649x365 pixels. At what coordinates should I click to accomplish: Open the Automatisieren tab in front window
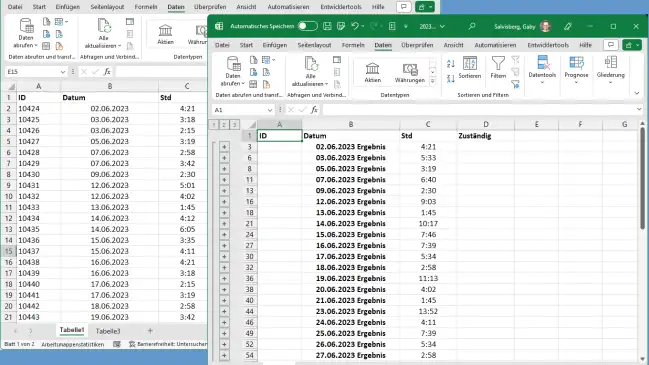point(495,45)
